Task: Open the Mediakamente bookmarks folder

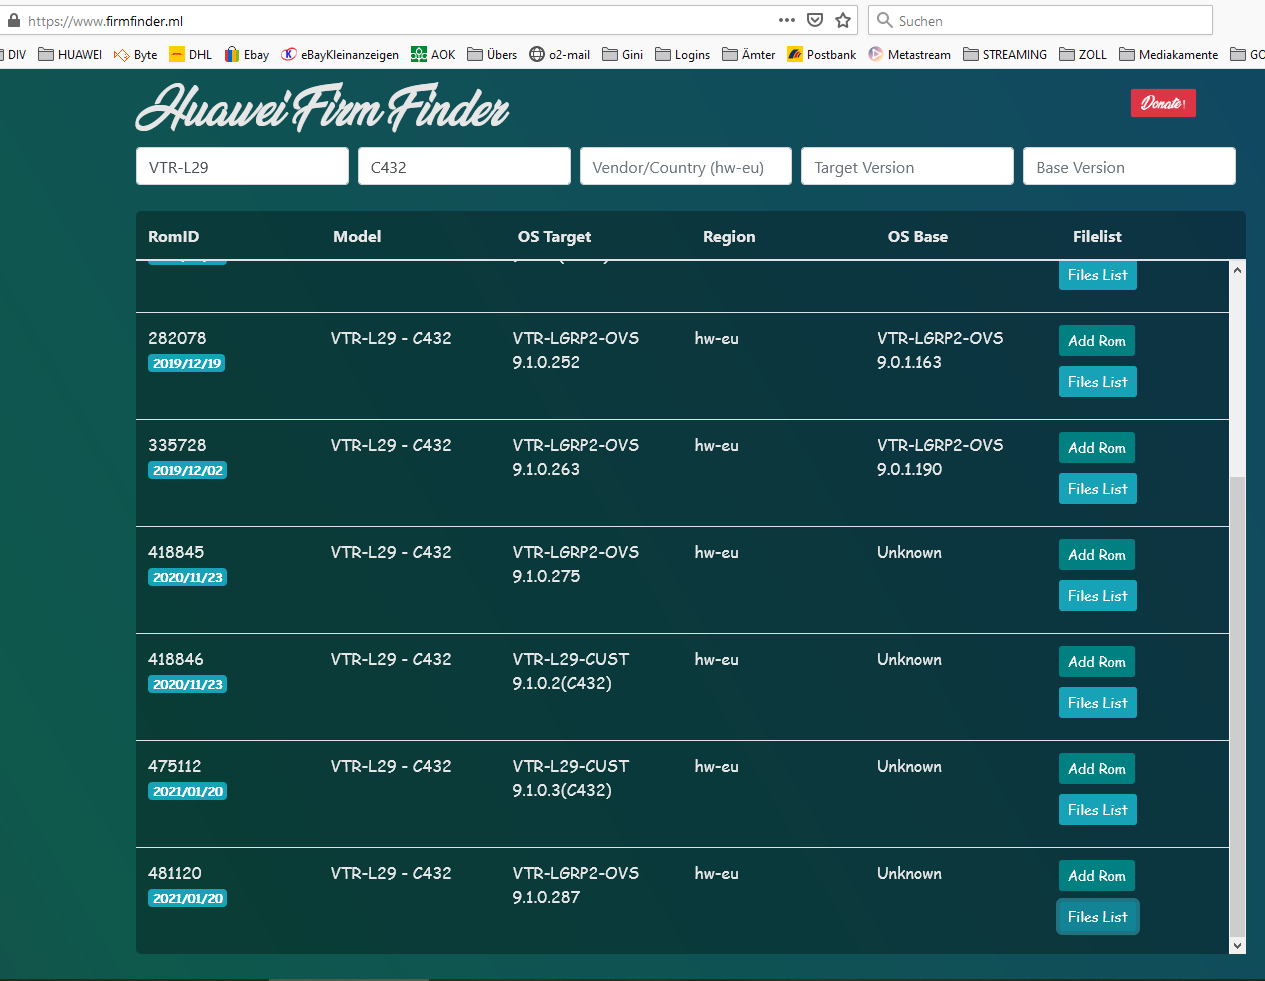Action: click(x=1169, y=54)
